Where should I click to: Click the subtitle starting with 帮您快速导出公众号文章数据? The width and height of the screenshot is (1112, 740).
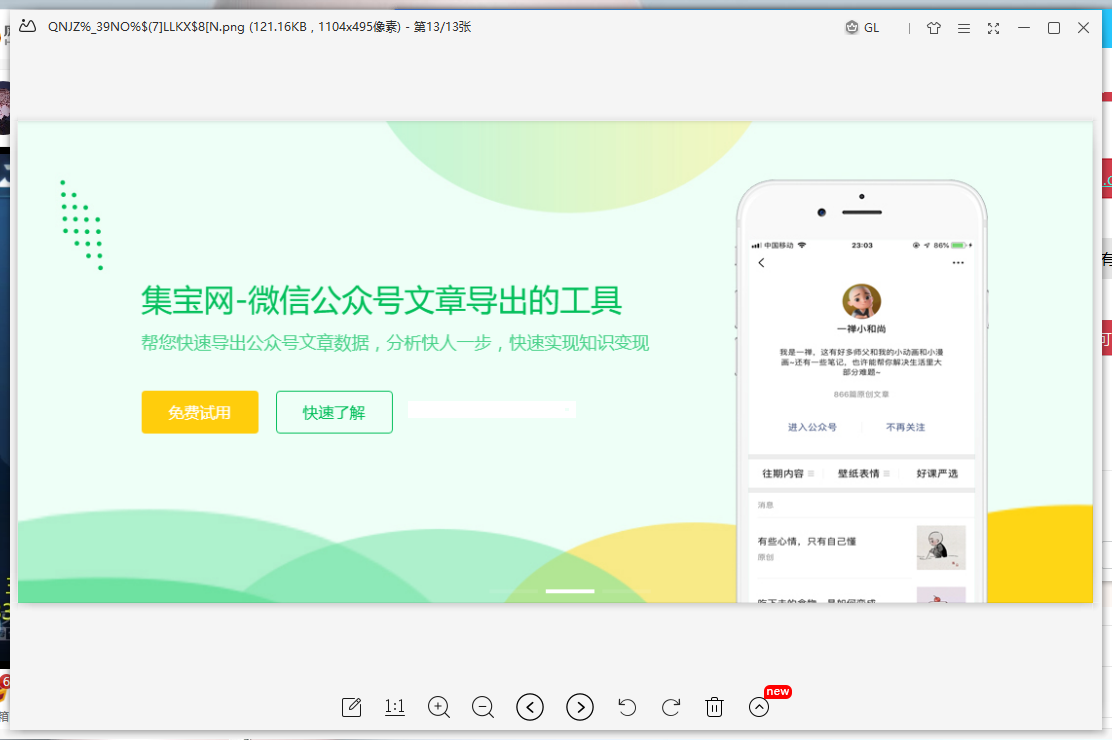click(395, 343)
